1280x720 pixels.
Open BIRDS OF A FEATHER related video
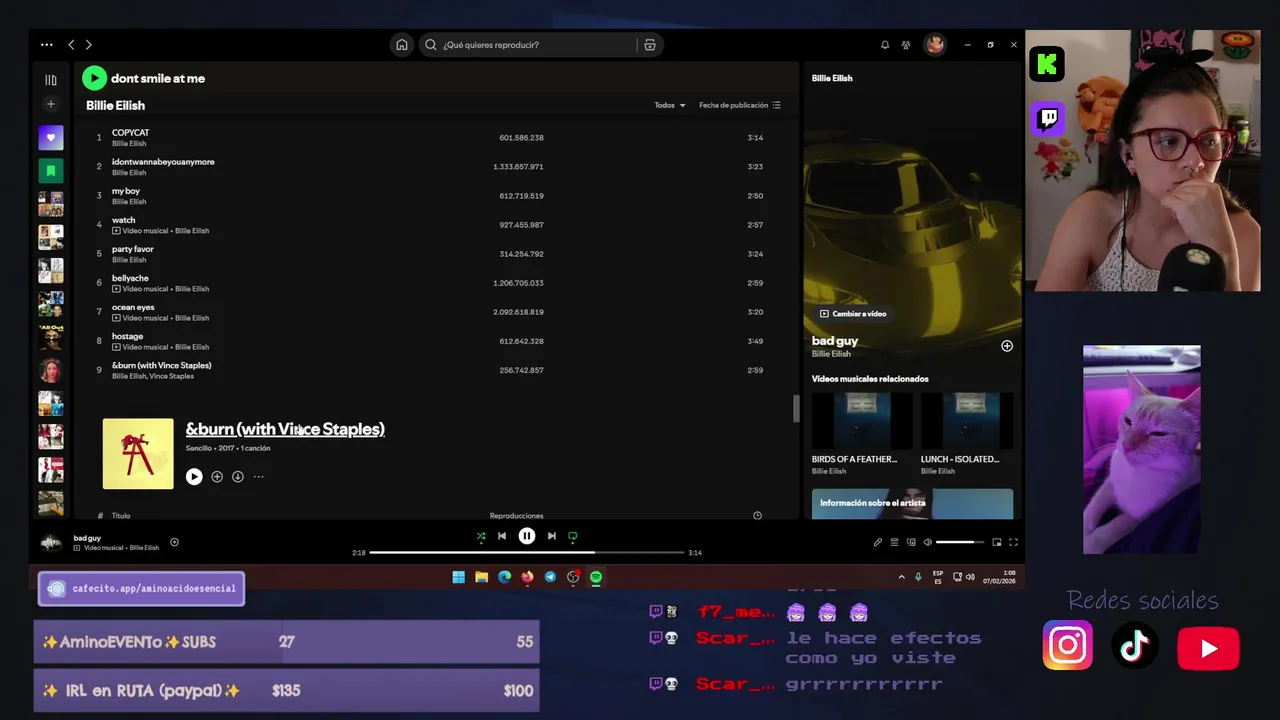point(862,434)
